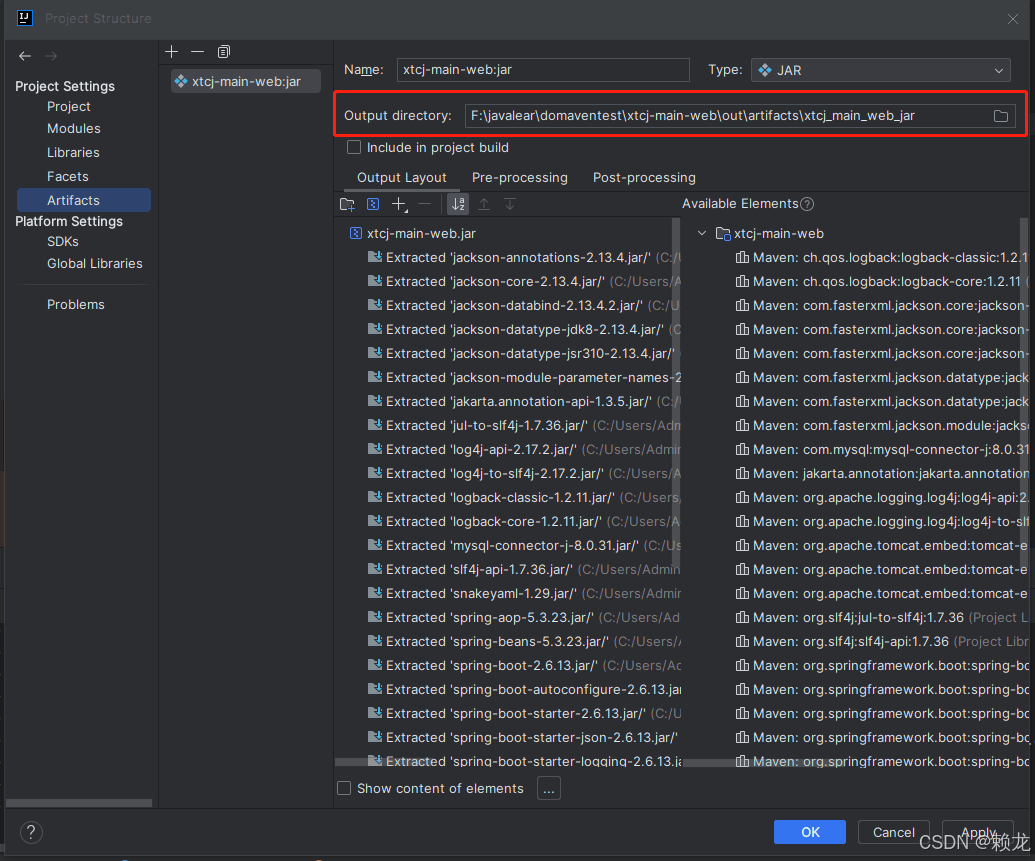Select the Artifacts settings section
The height and width of the screenshot is (861, 1035).
(84, 200)
